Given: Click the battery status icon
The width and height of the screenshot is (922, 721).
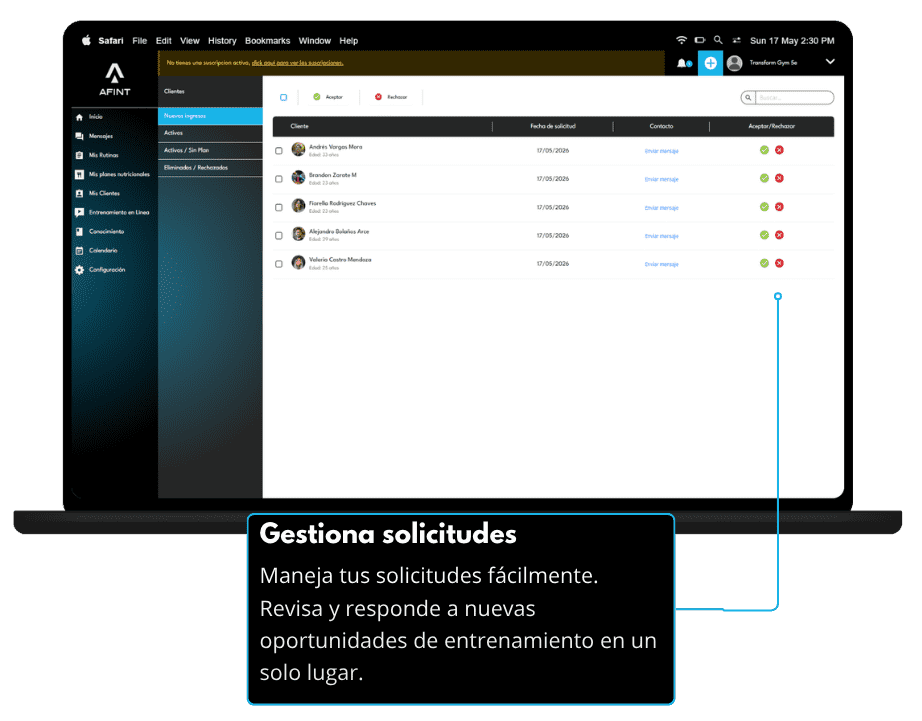Looking at the screenshot, I should [x=700, y=40].
